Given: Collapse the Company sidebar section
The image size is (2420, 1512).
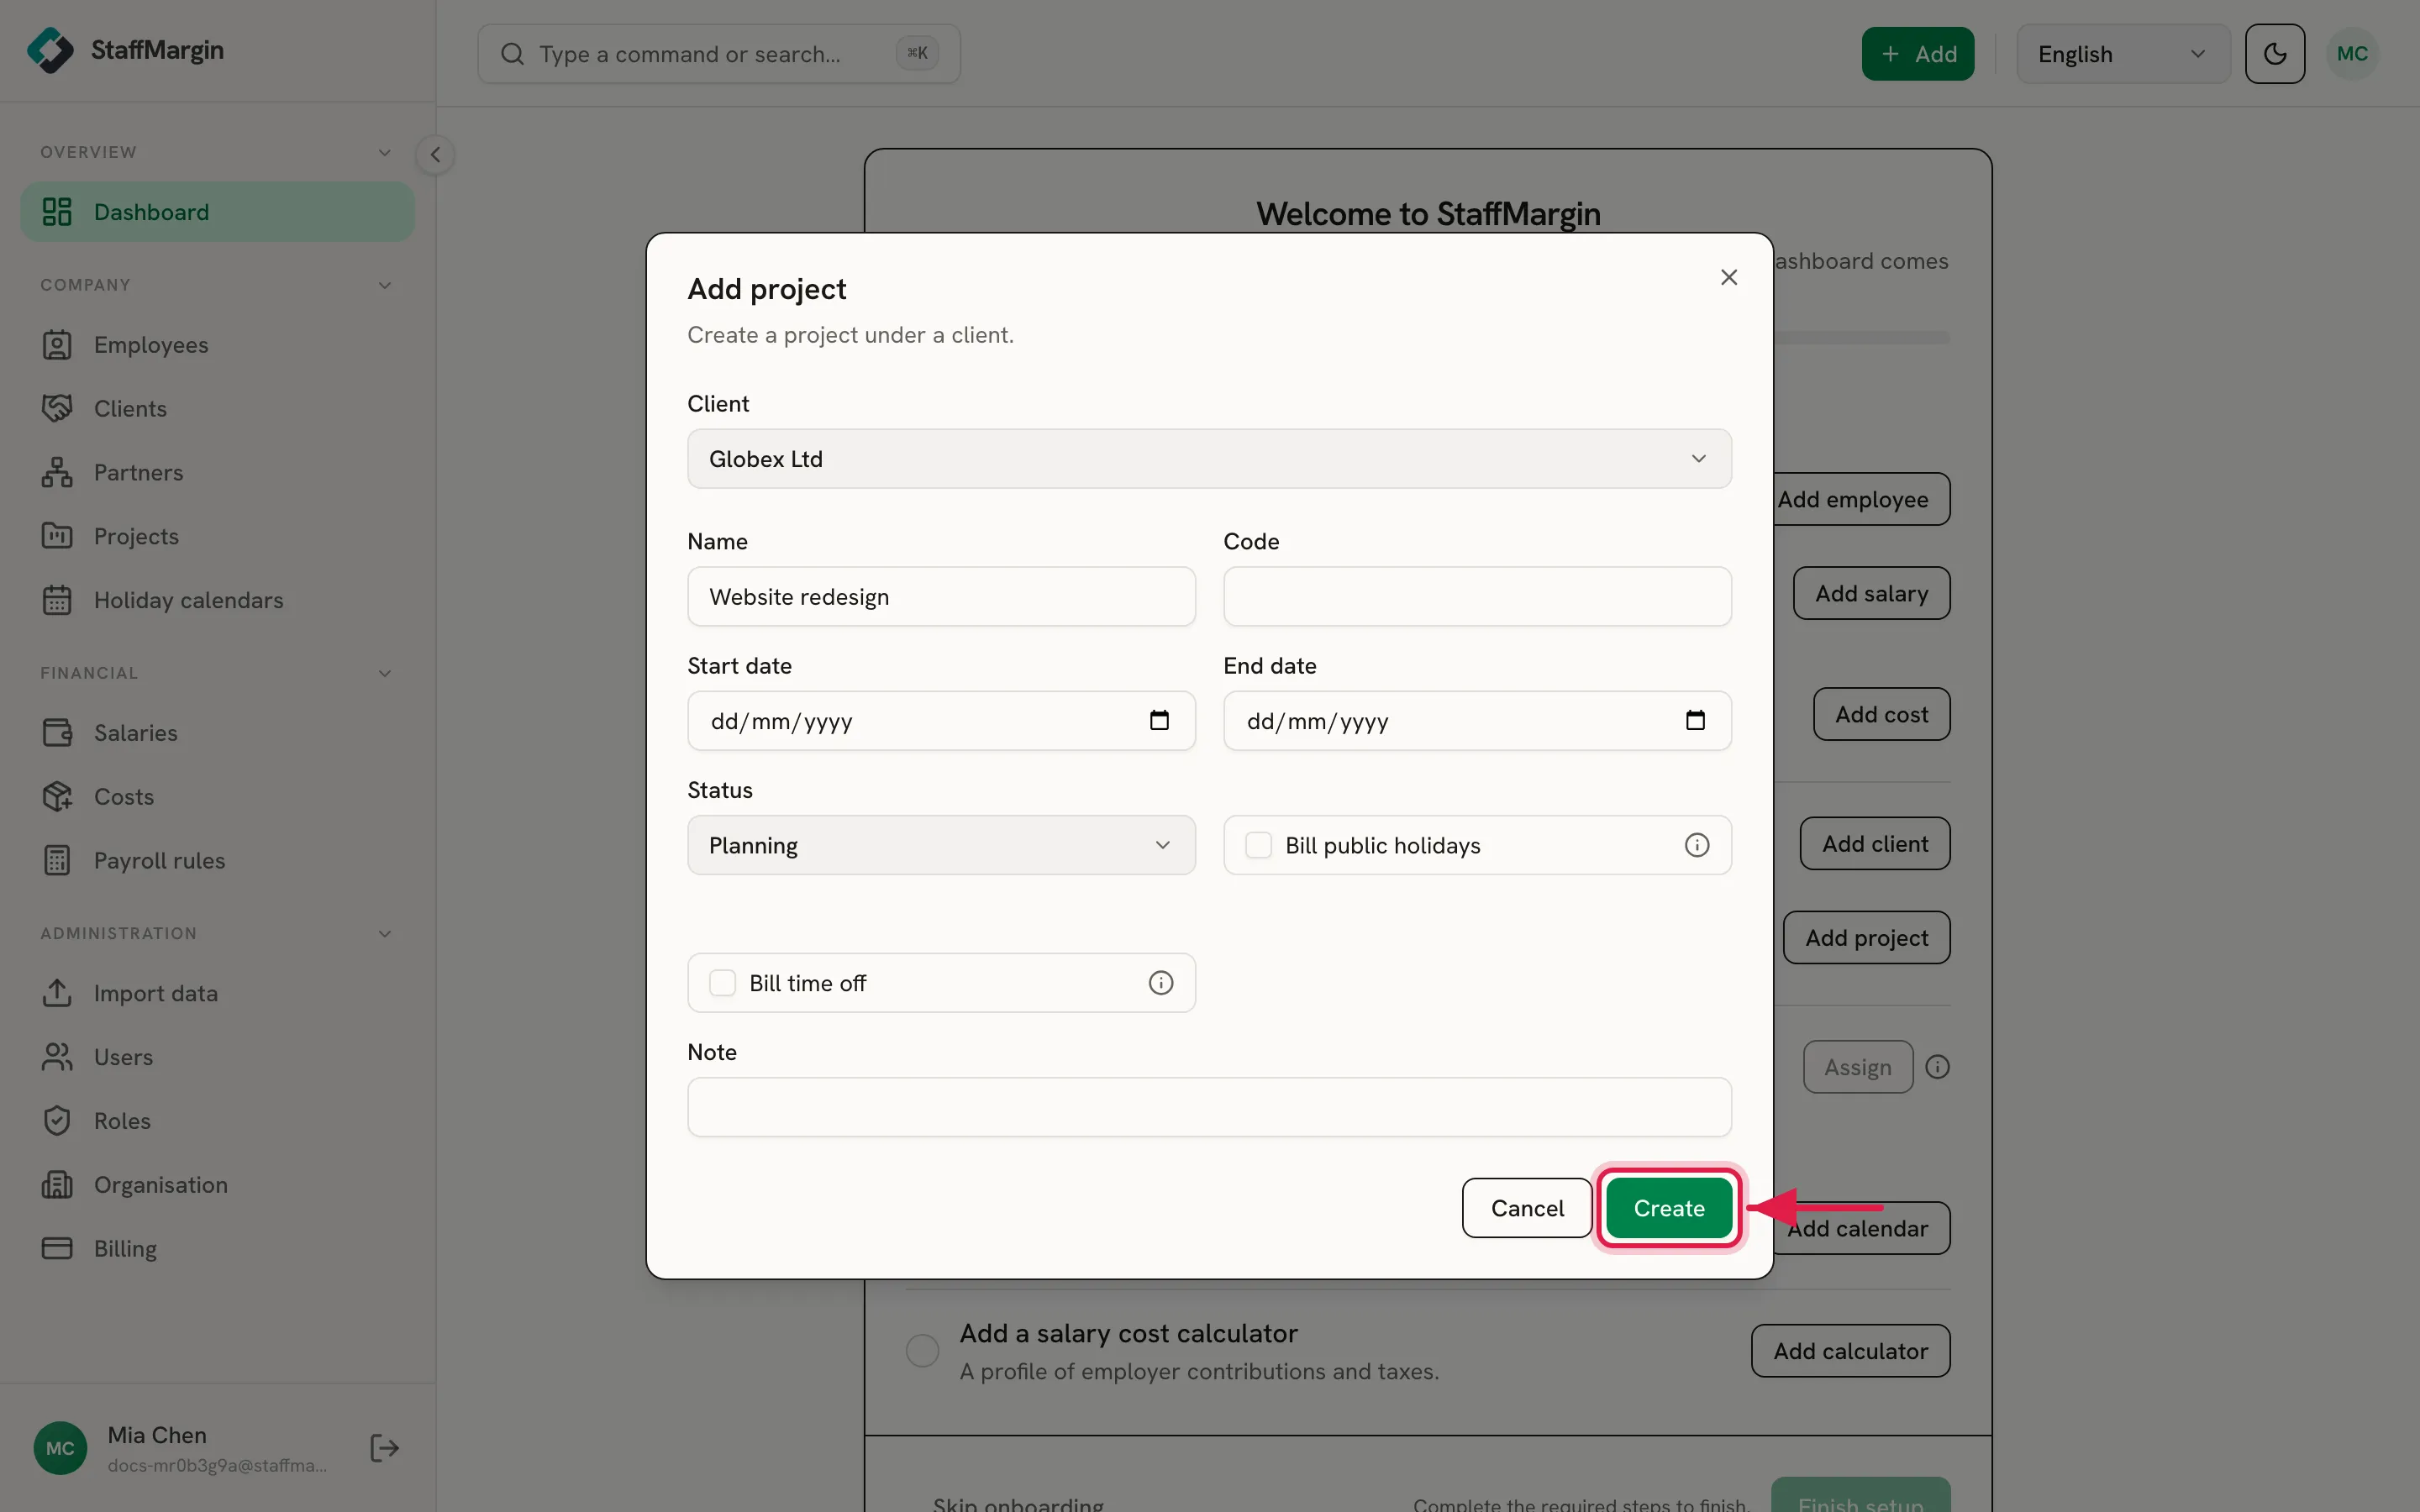Looking at the screenshot, I should [385, 286].
